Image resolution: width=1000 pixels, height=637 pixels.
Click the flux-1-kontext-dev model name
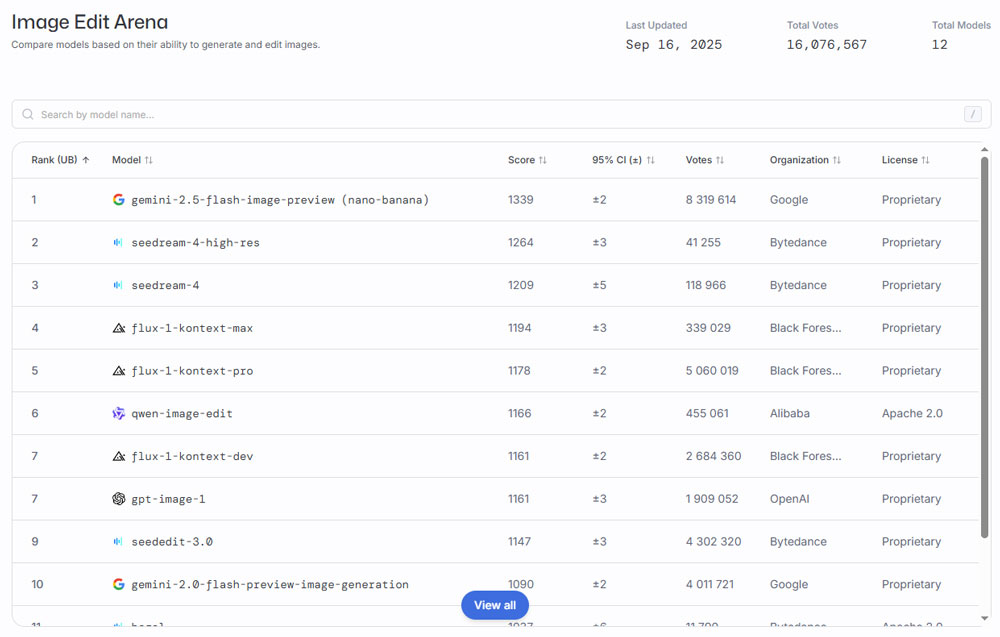(x=192, y=456)
